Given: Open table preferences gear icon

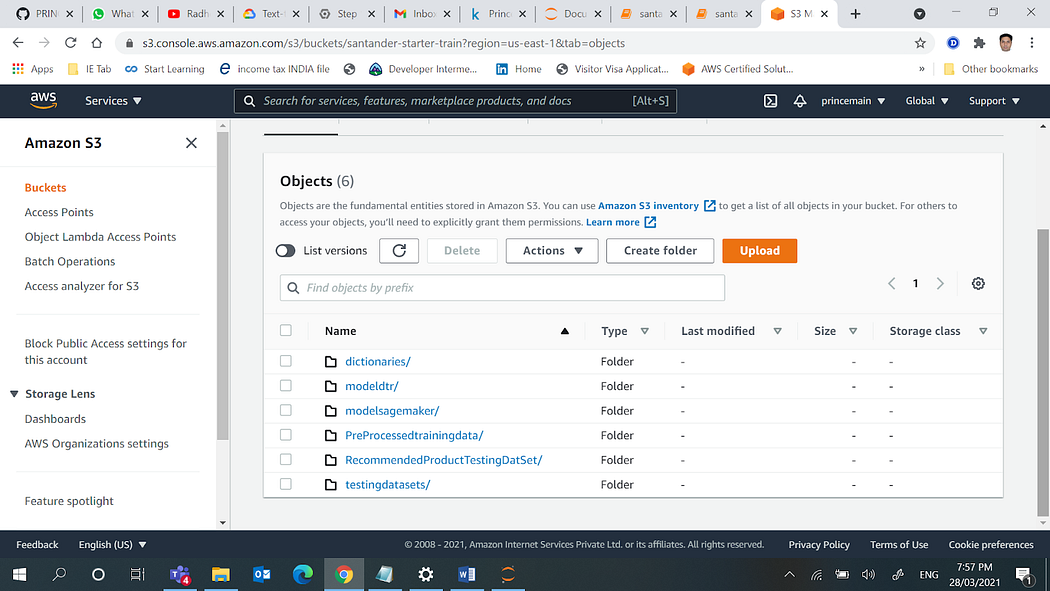Looking at the screenshot, I should click(x=978, y=284).
